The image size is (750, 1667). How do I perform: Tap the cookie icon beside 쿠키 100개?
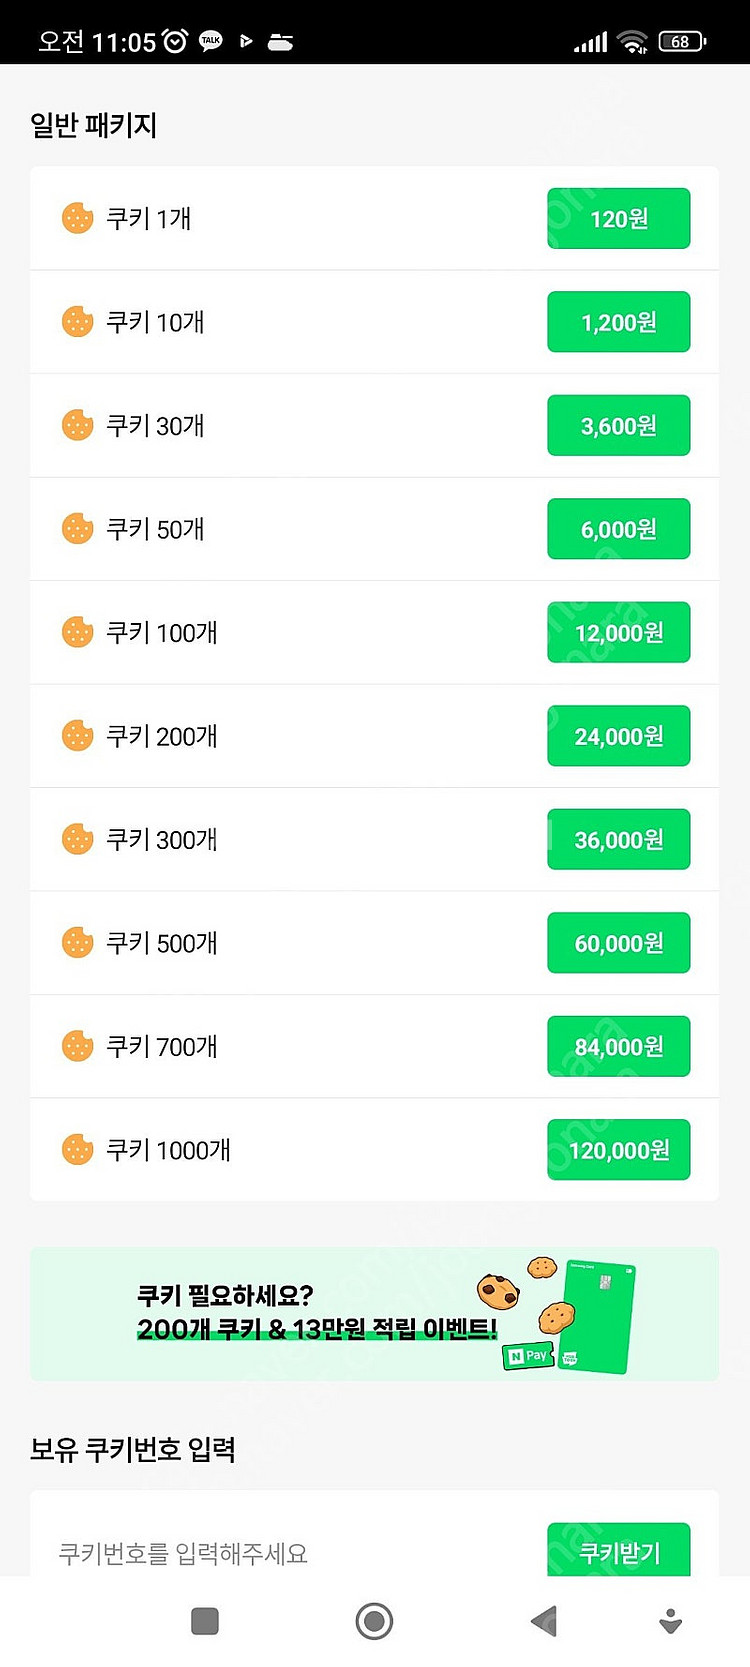coord(77,632)
